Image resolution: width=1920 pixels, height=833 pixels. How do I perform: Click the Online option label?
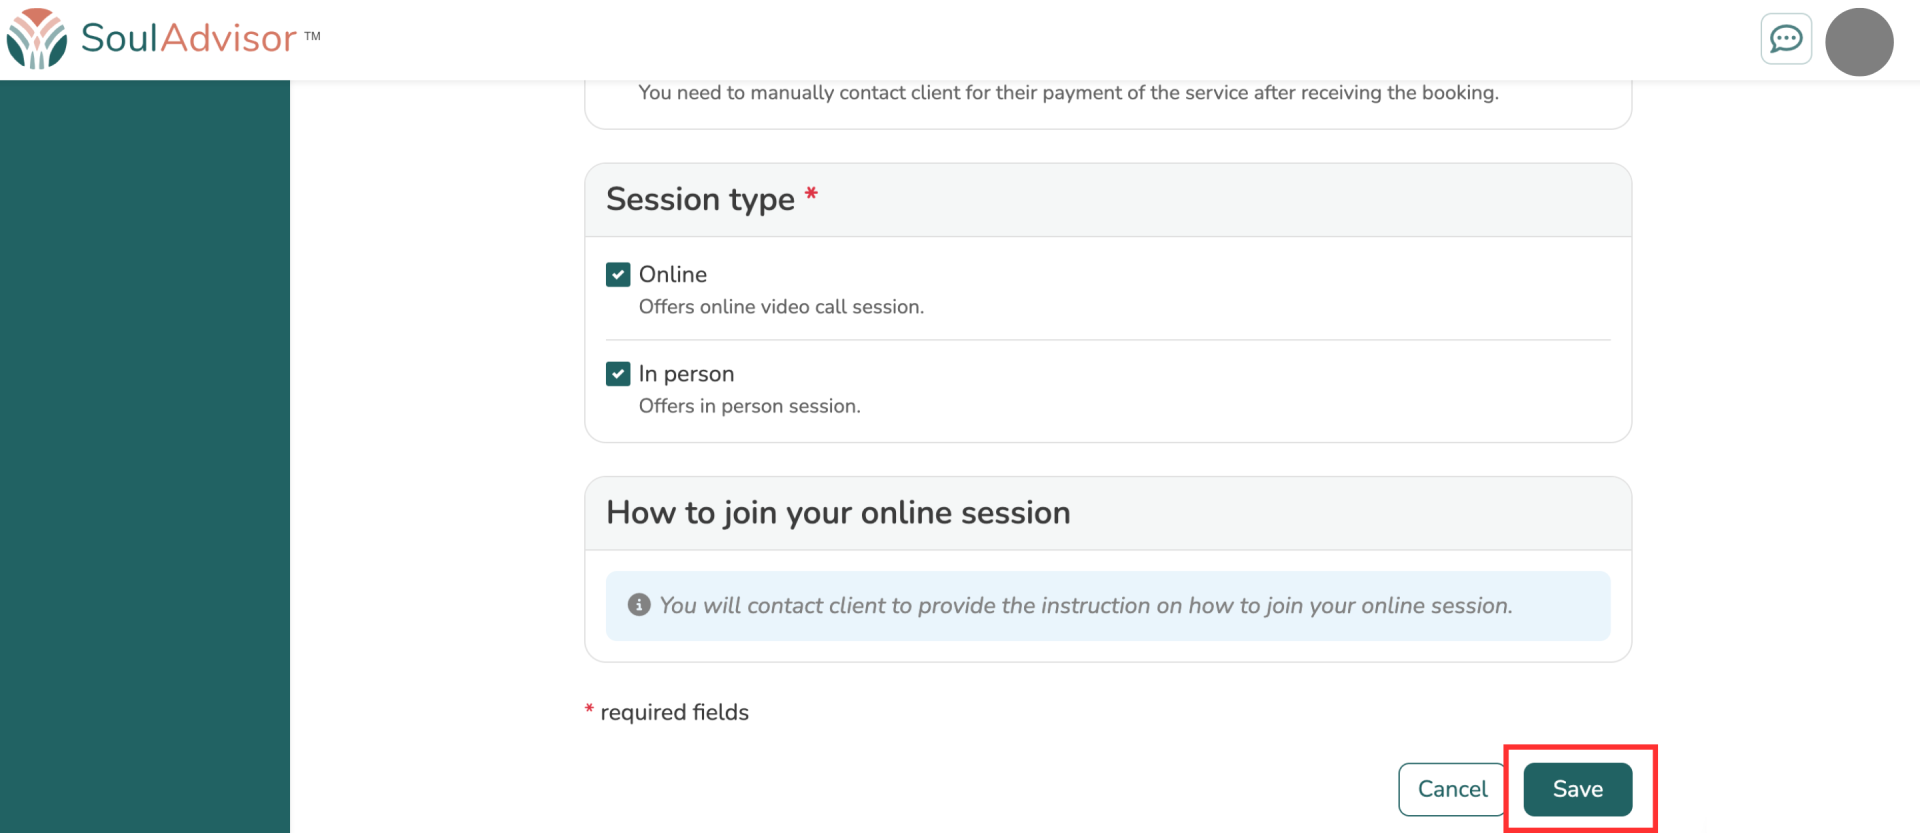point(672,275)
